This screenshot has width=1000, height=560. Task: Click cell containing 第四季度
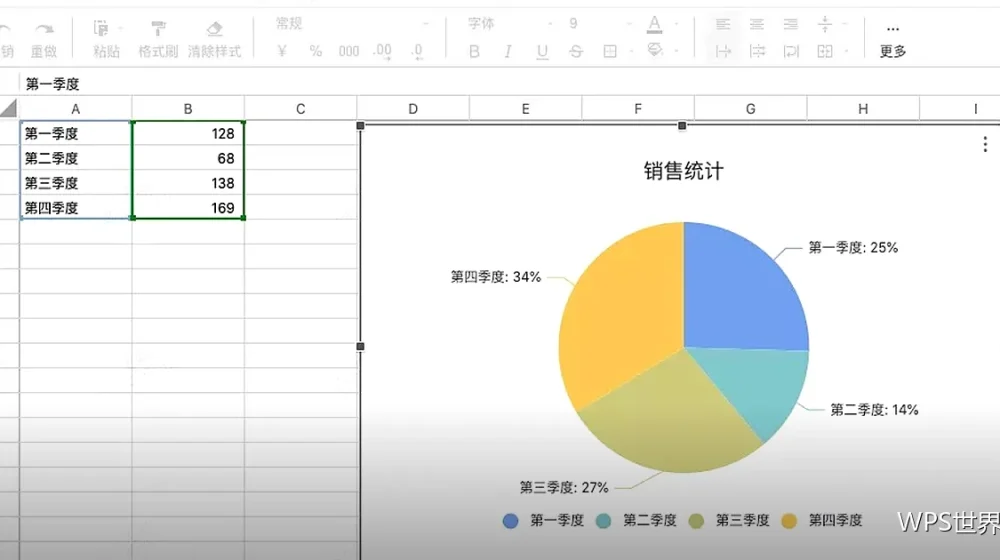[75, 207]
